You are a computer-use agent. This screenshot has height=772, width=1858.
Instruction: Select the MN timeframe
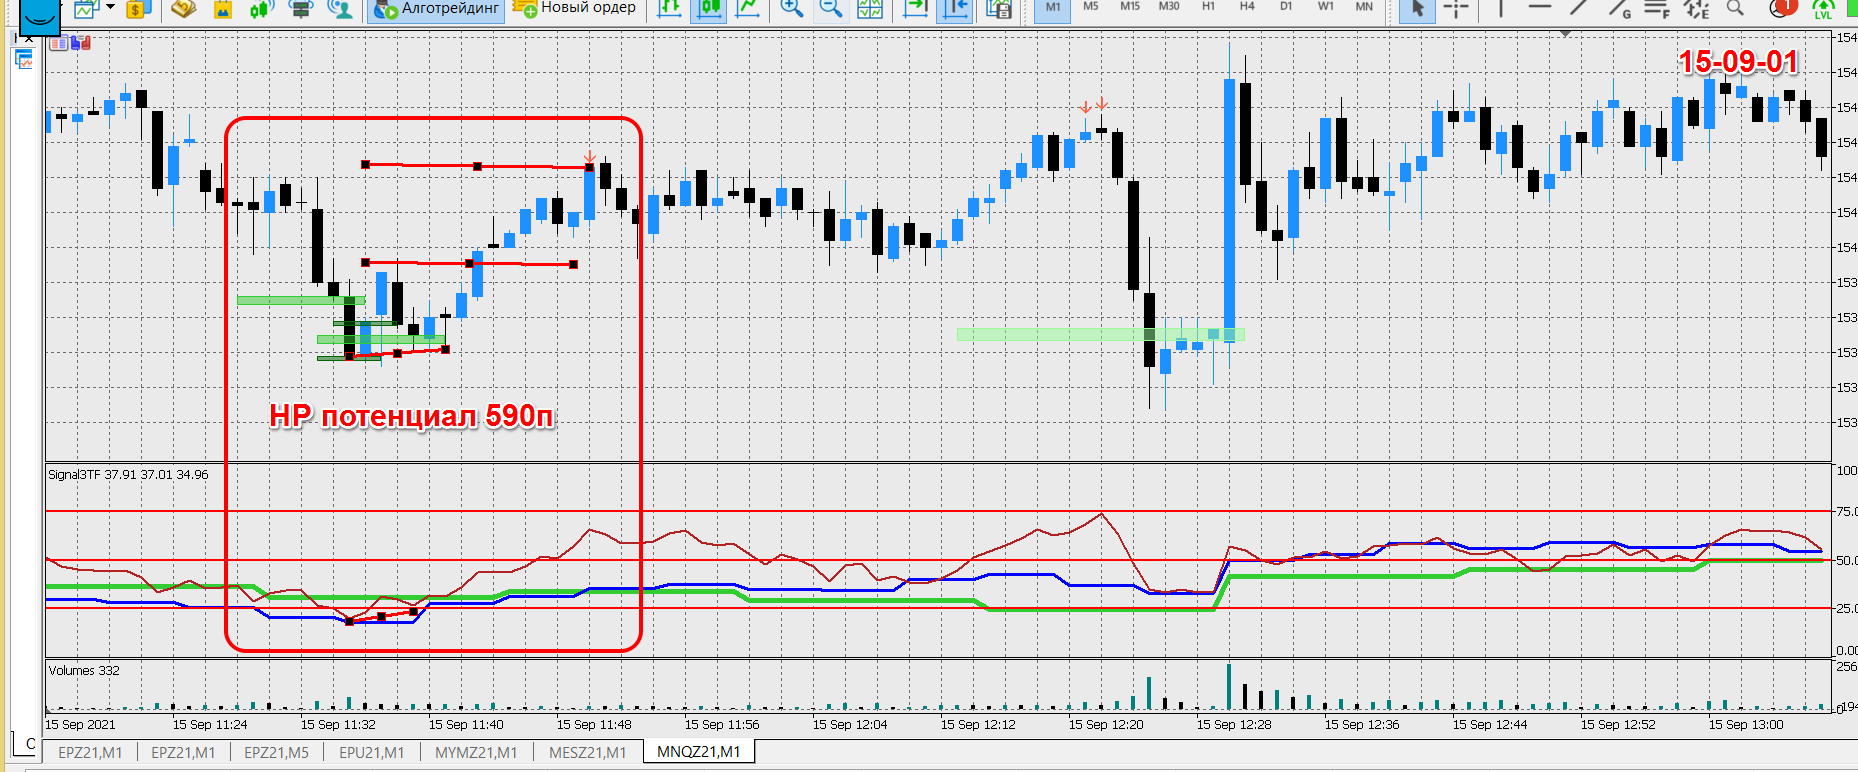[1364, 6]
